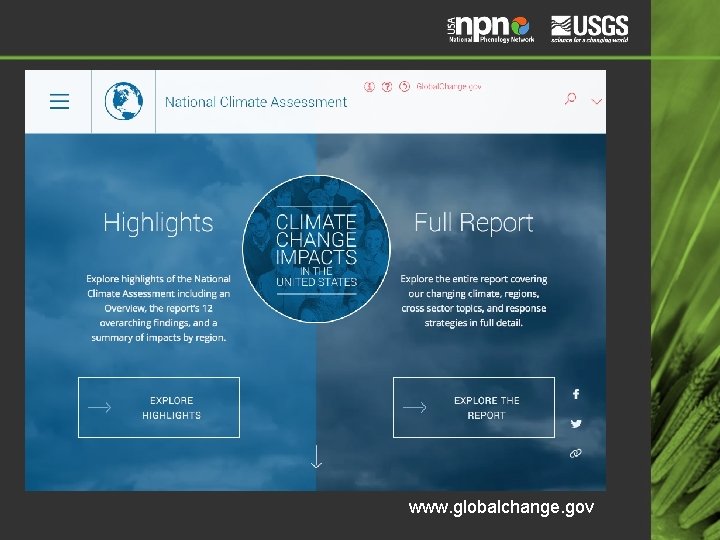The height and width of the screenshot is (540, 720).
Task: Click the 'Explore highlights of the National' paragraph
Action: click(x=158, y=308)
